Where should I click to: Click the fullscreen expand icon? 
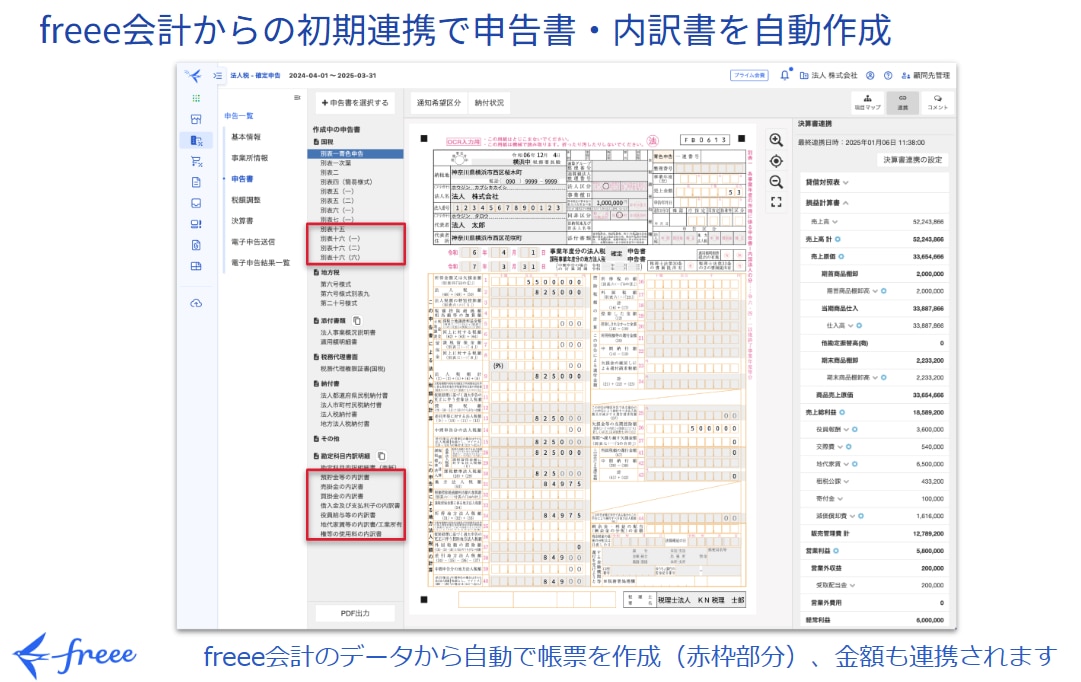tap(776, 202)
